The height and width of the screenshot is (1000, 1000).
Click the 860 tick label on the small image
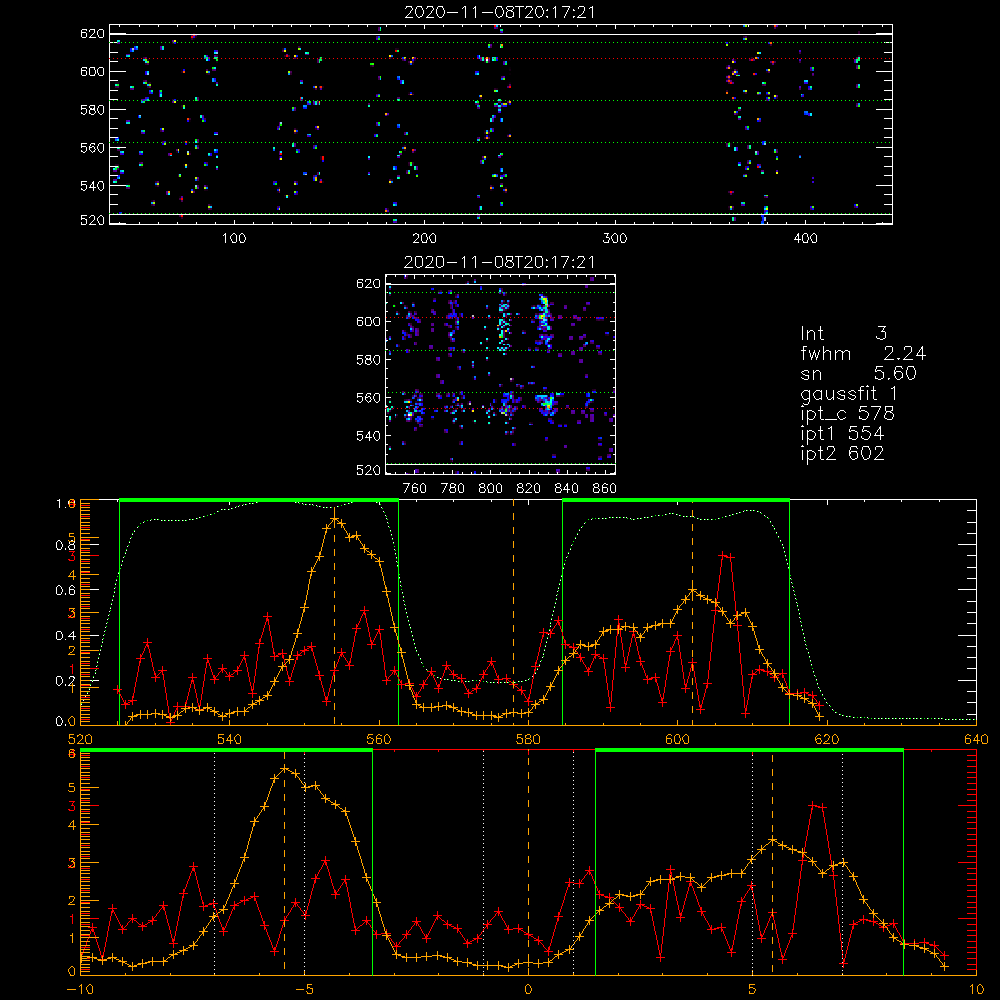[x=605, y=489]
